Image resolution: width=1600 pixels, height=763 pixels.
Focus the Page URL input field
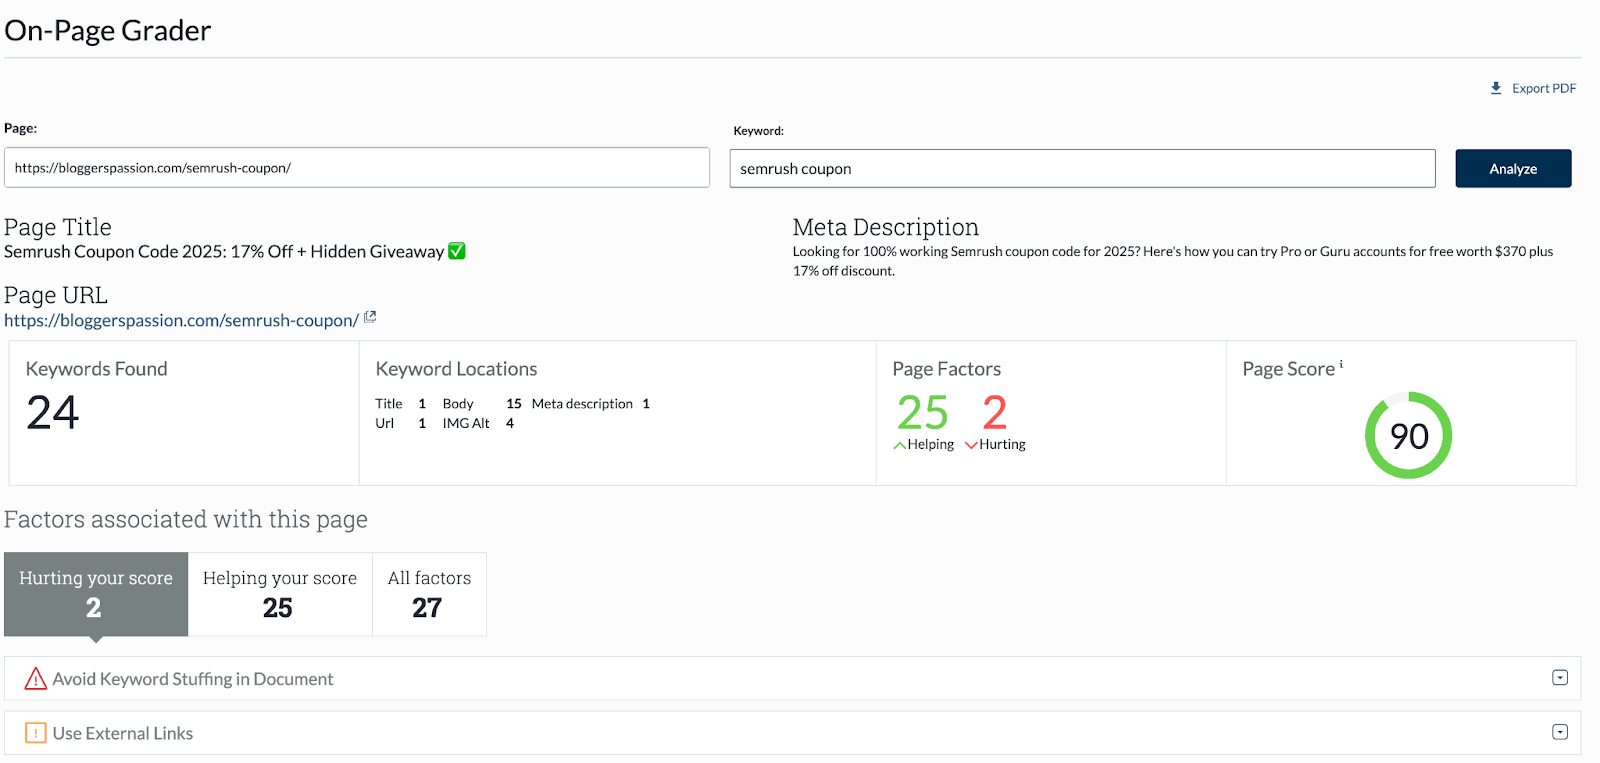click(x=357, y=168)
